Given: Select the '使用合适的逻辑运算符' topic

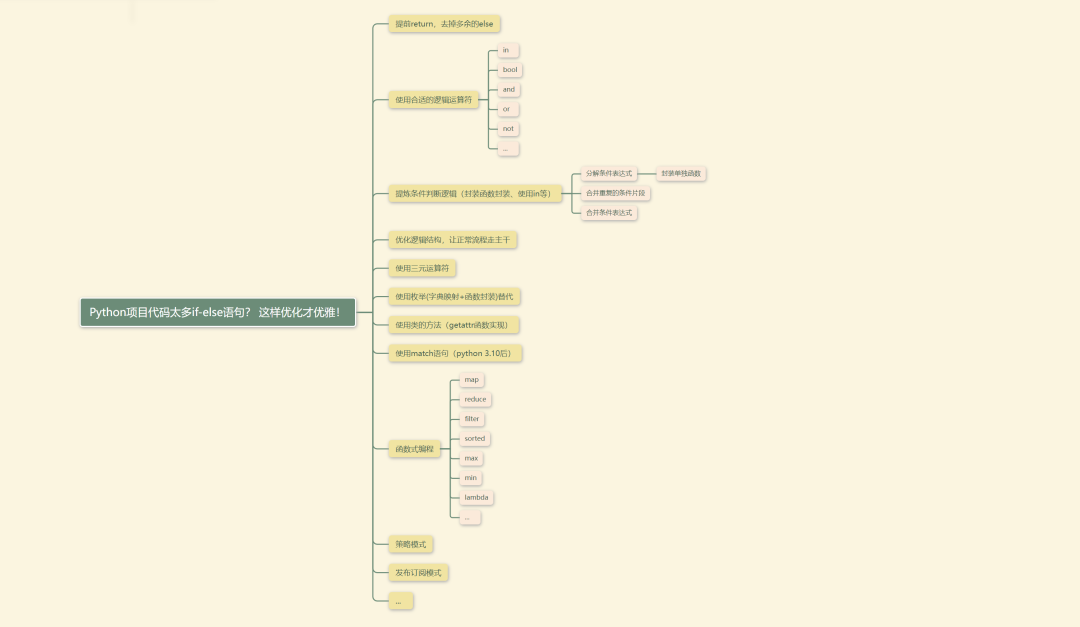Looking at the screenshot, I should click(433, 99).
